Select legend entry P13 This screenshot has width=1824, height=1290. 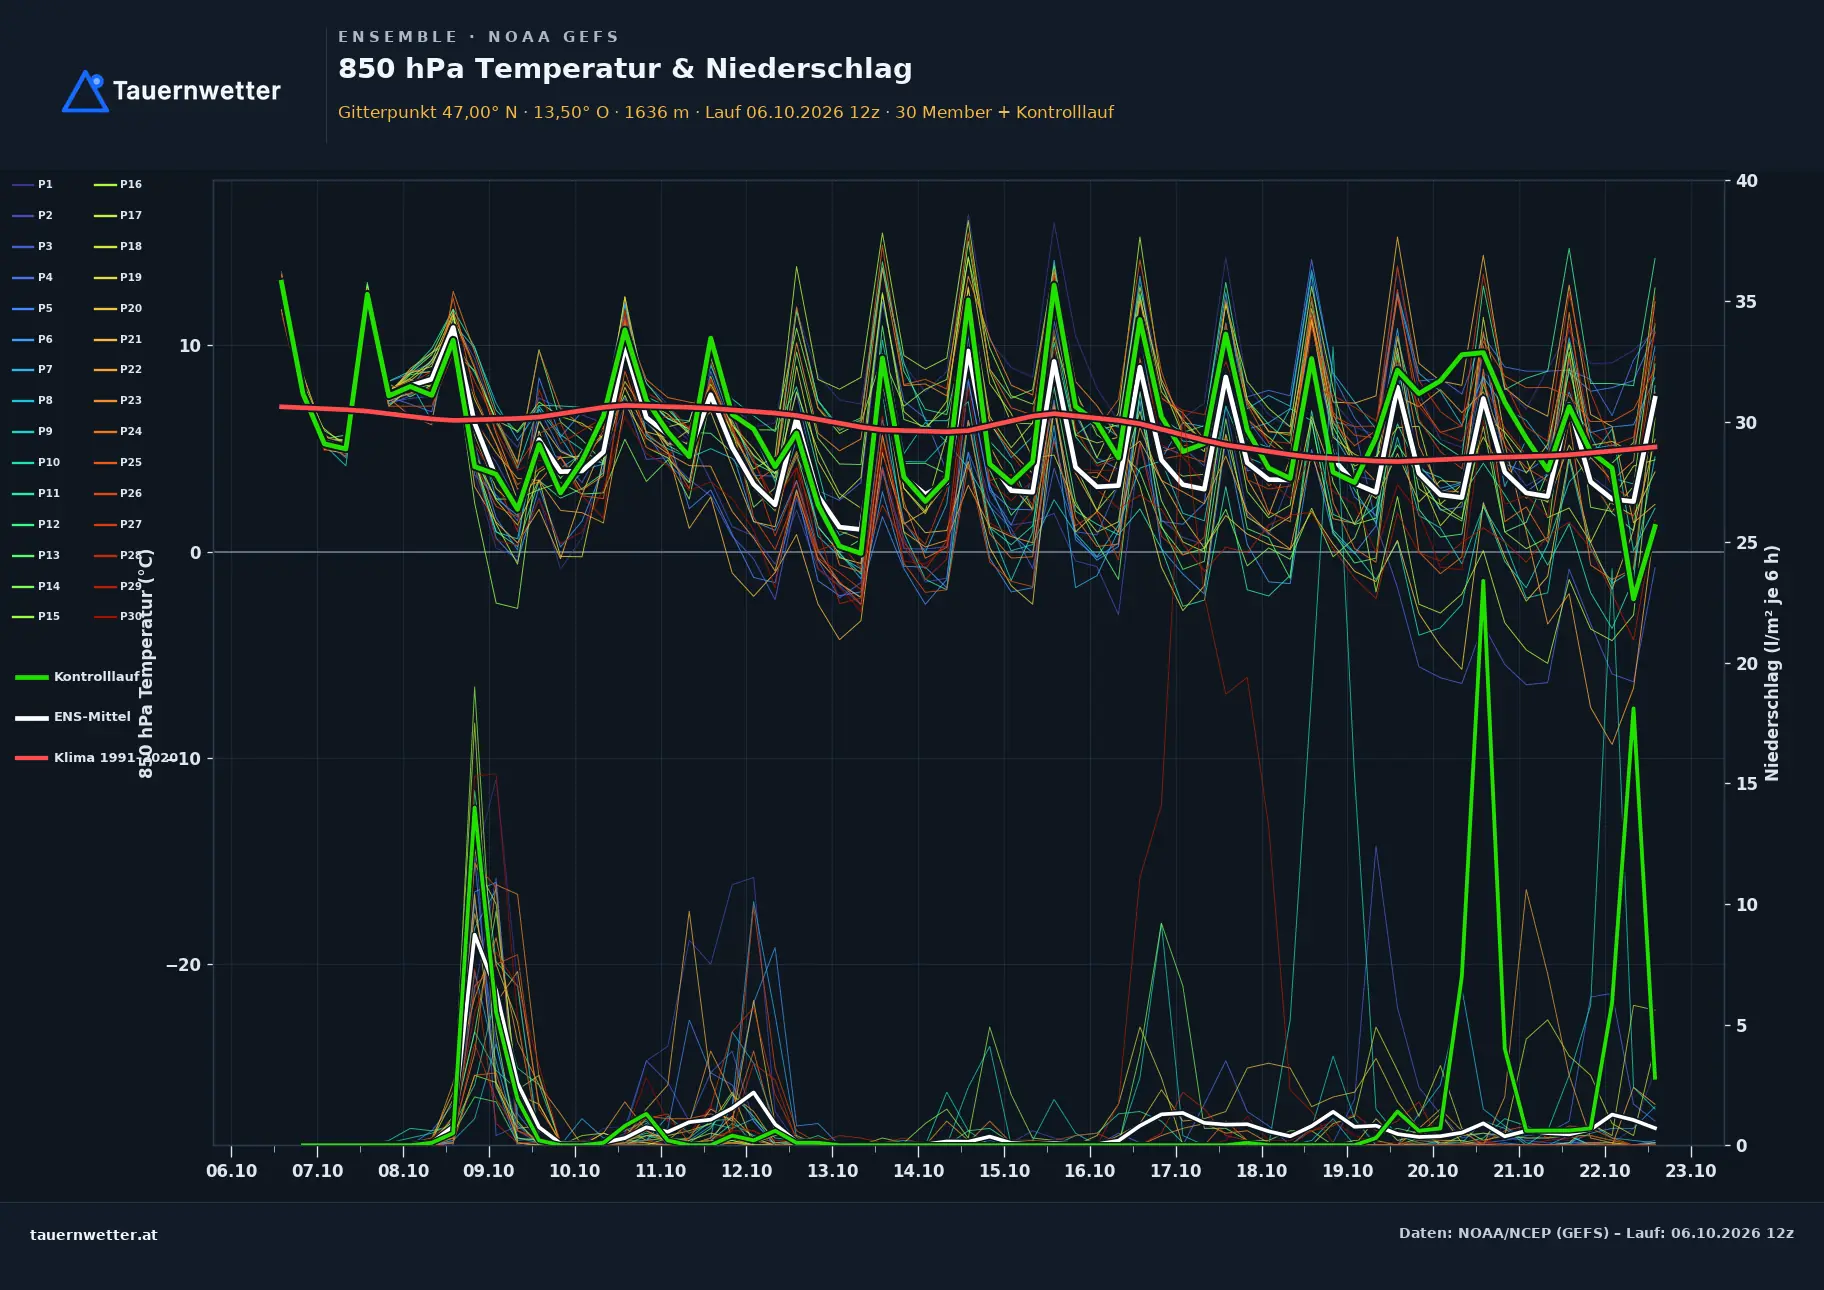click(36, 556)
